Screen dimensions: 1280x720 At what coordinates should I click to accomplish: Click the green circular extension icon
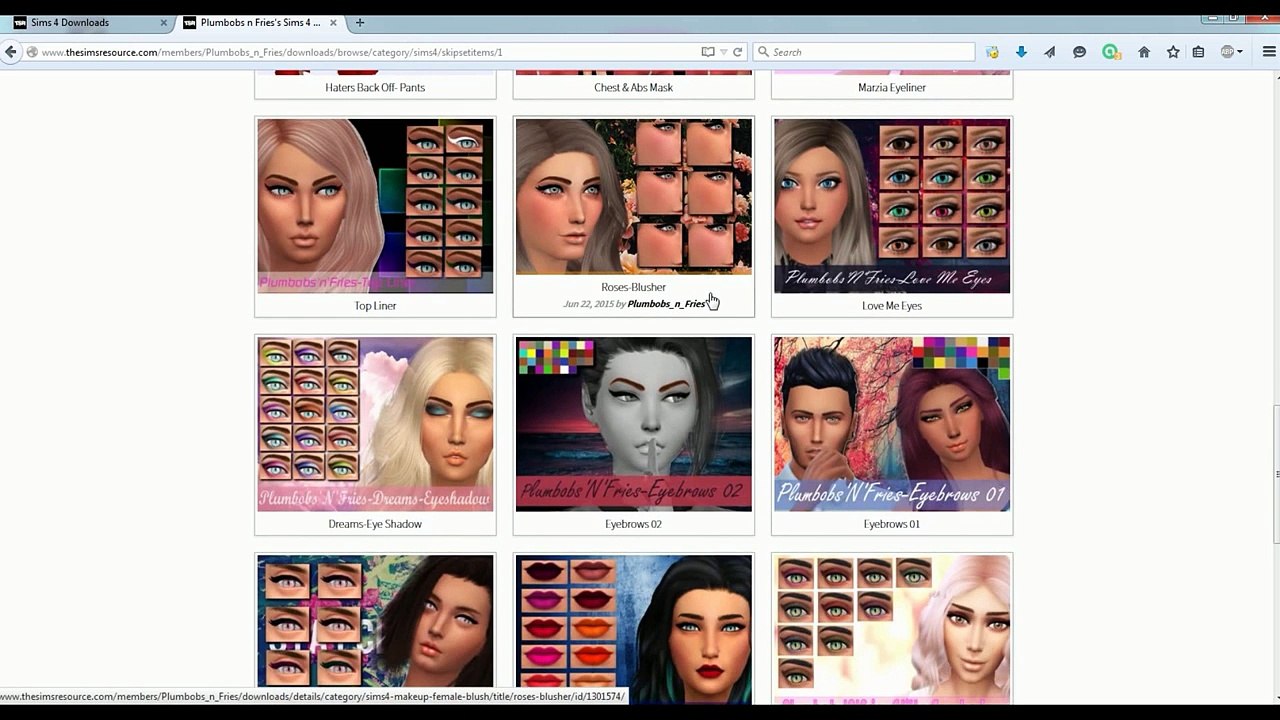tap(1110, 52)
